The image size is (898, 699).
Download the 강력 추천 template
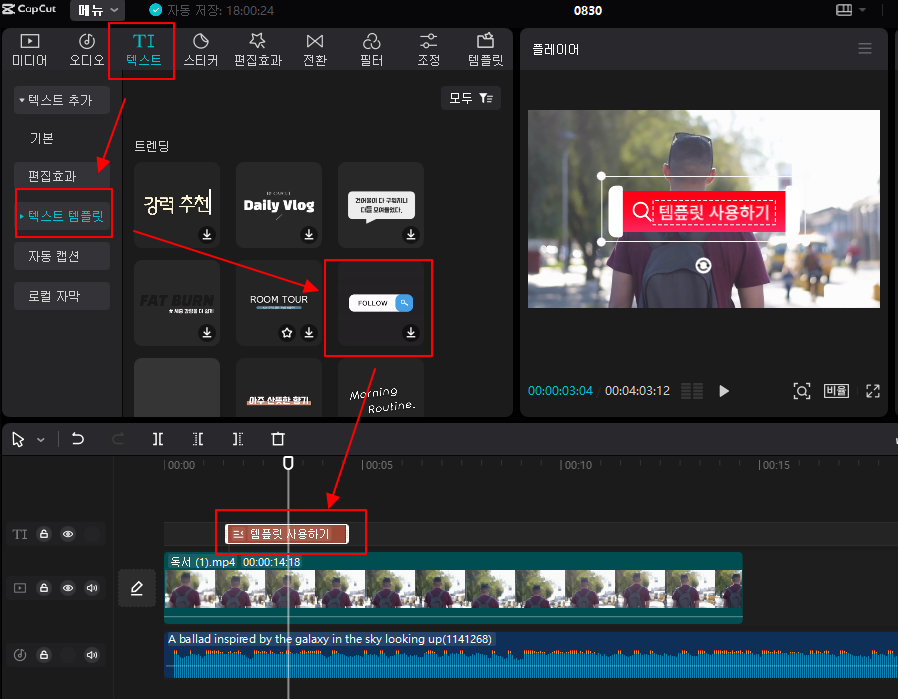207,235
